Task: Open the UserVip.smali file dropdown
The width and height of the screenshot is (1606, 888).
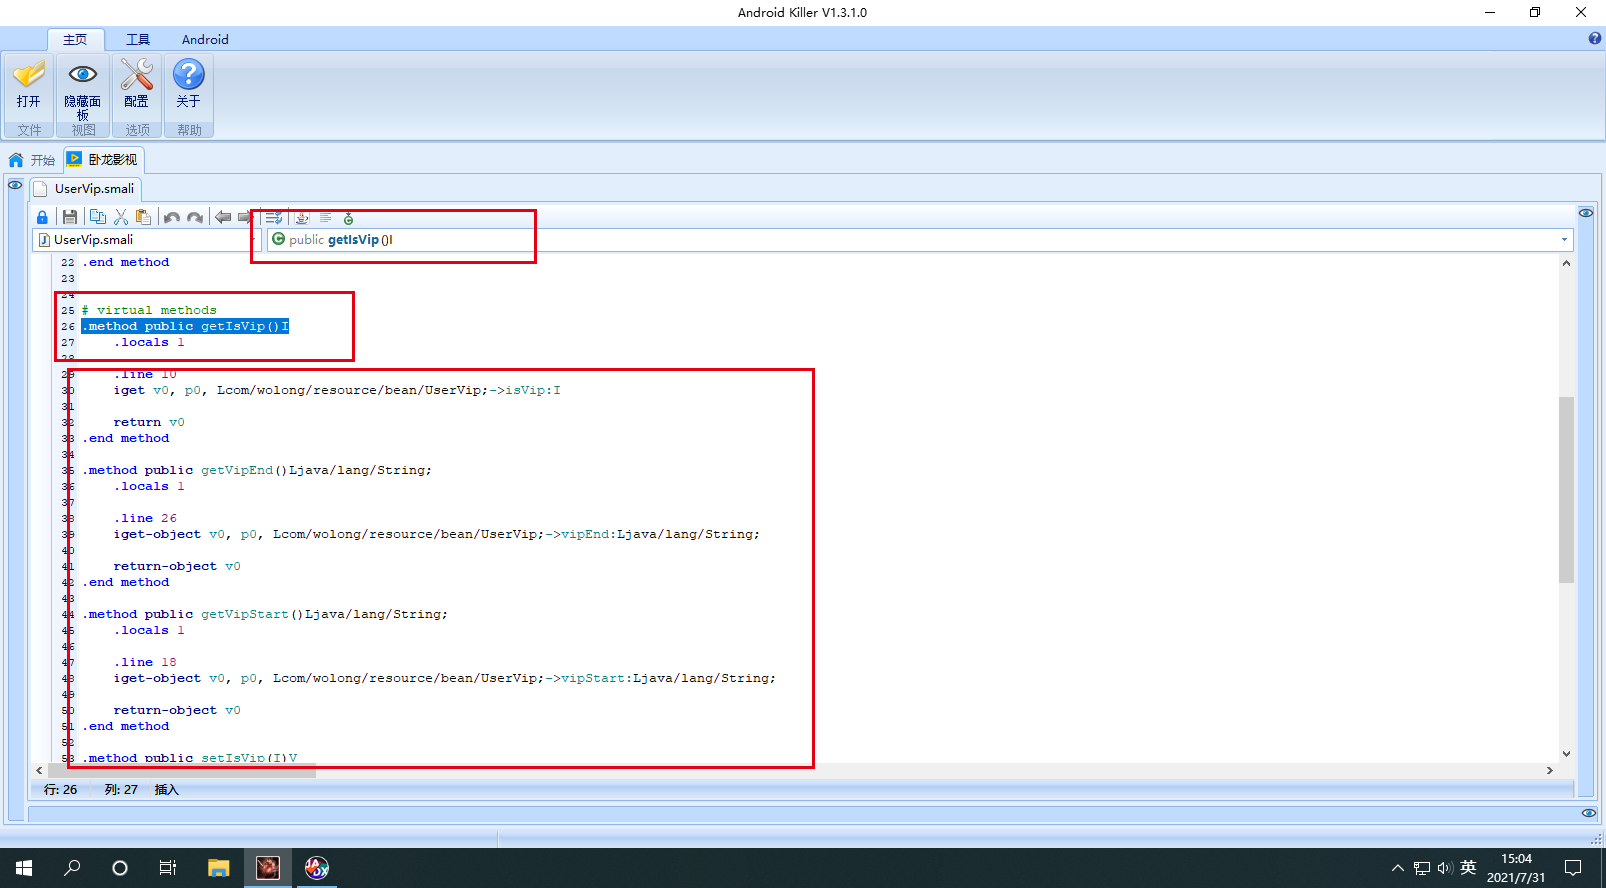Action: [x=146, y=240]
